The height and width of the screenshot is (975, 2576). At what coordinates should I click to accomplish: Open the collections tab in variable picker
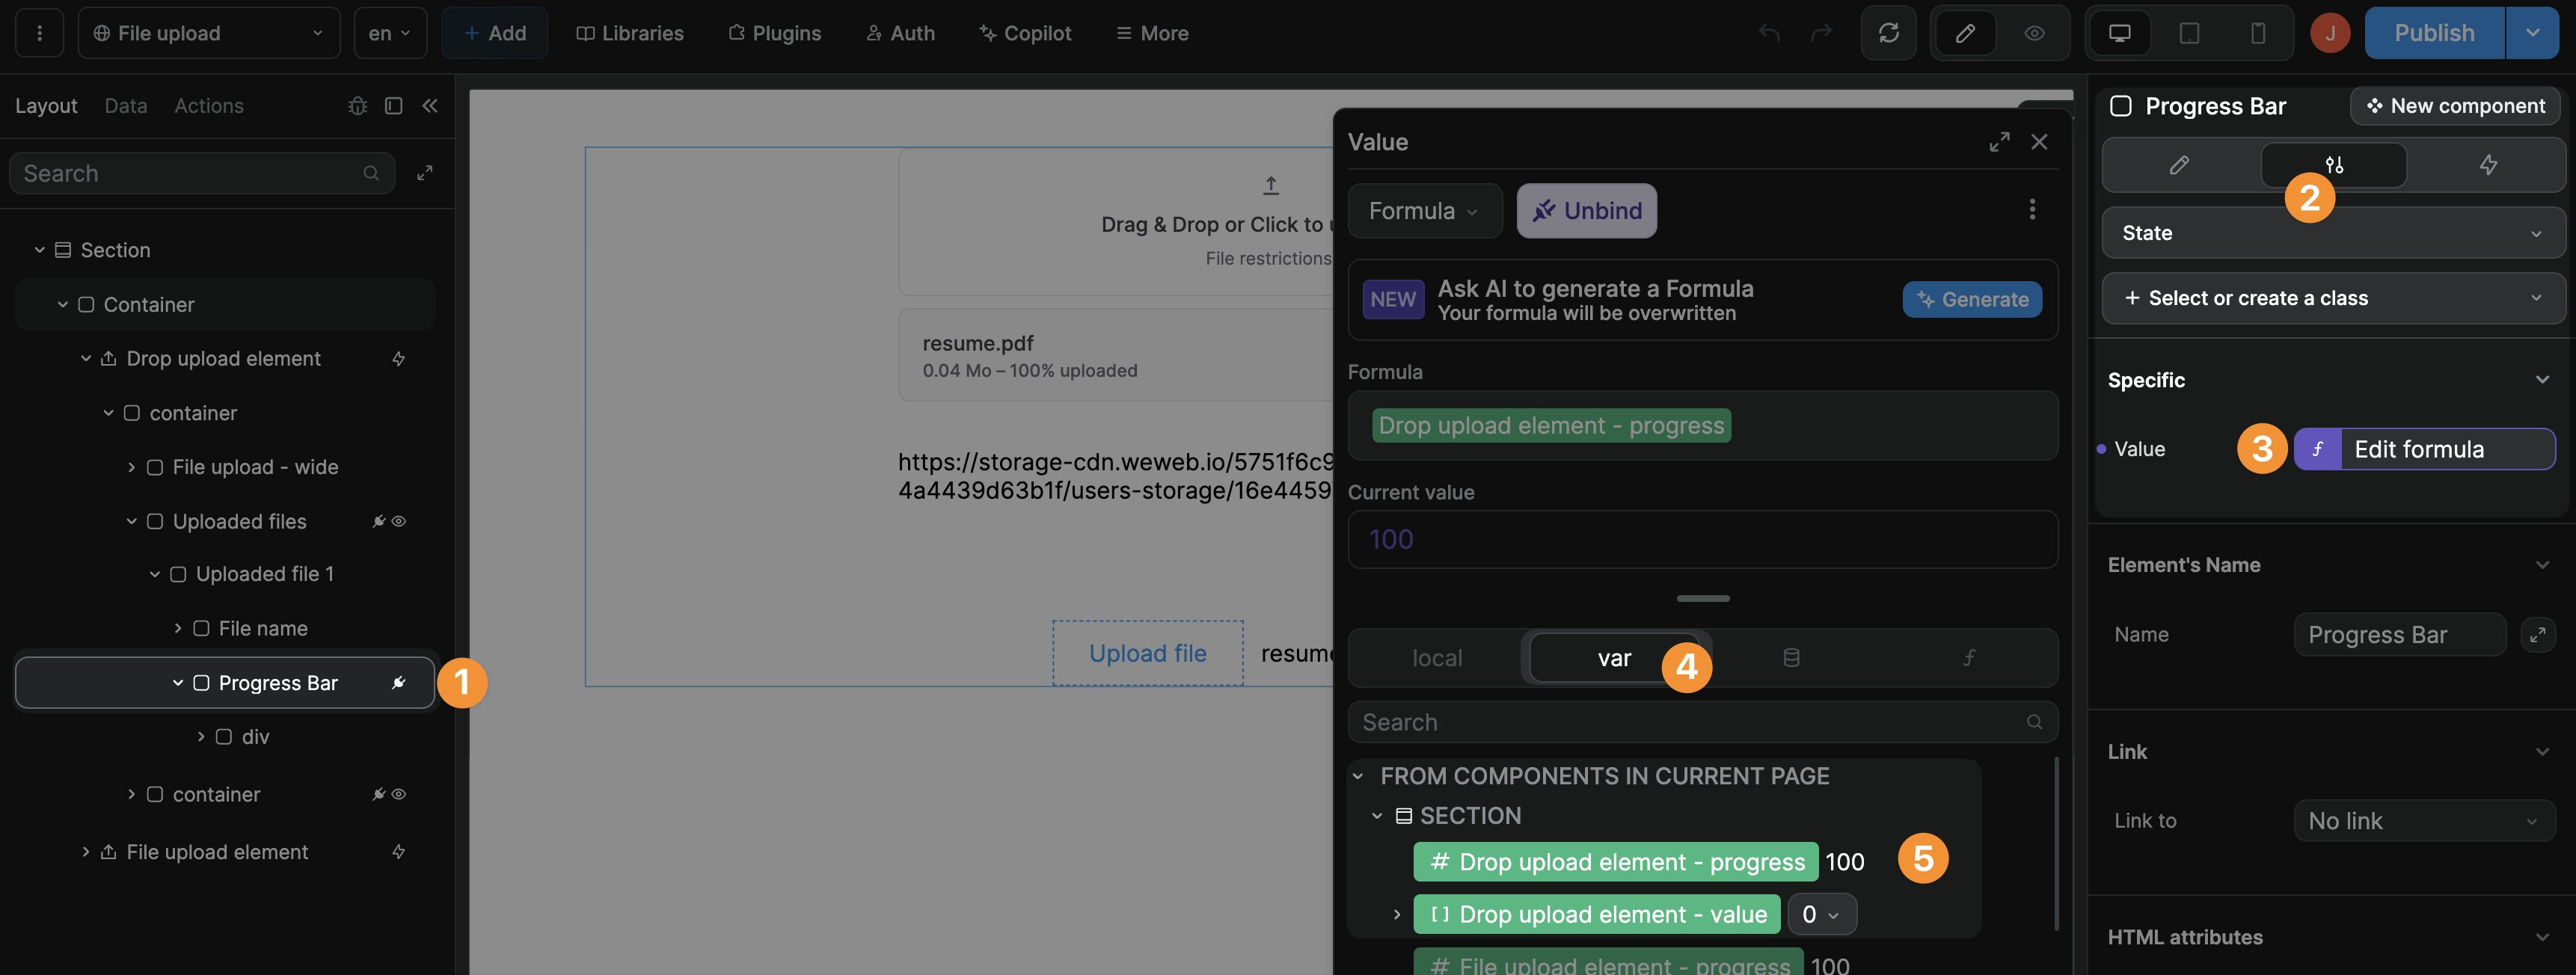pos(1791,657)
